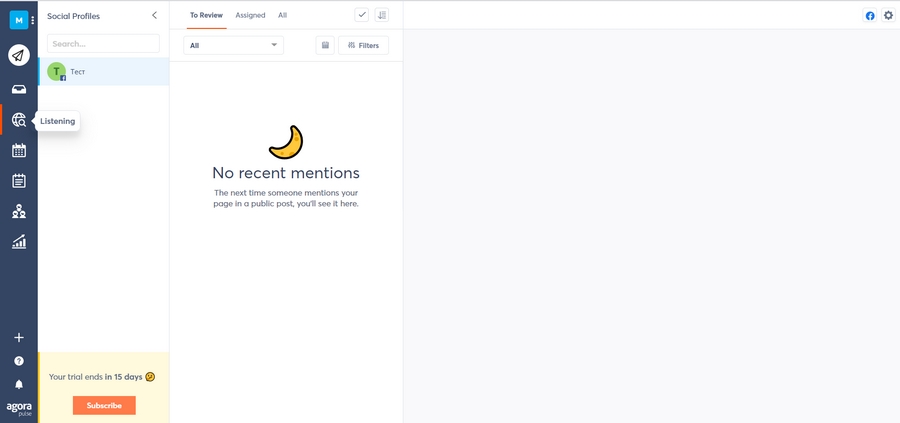Click the Facebook icon at top right
The width and height of the screenshot is (900, 423).
pyautogui.click(x=870, y=15)
